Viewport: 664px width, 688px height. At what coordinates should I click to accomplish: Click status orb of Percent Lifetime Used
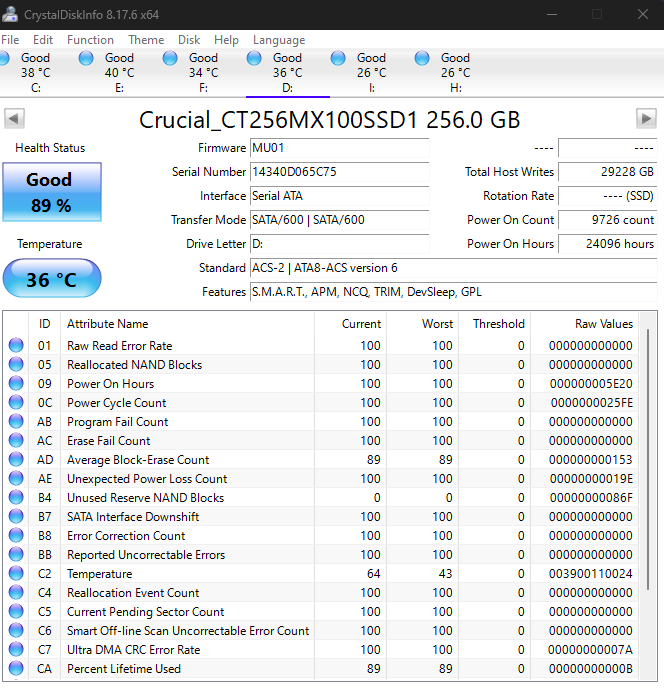click(16, 668)
